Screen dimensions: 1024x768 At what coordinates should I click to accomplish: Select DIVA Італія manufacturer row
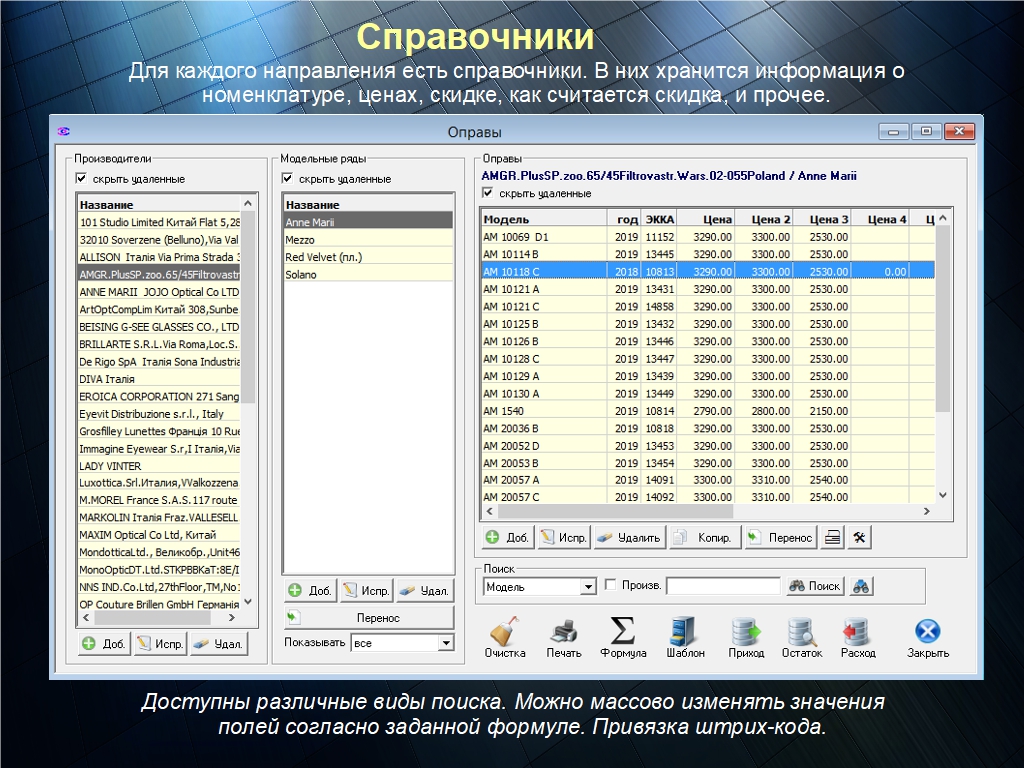pos(107,379)
